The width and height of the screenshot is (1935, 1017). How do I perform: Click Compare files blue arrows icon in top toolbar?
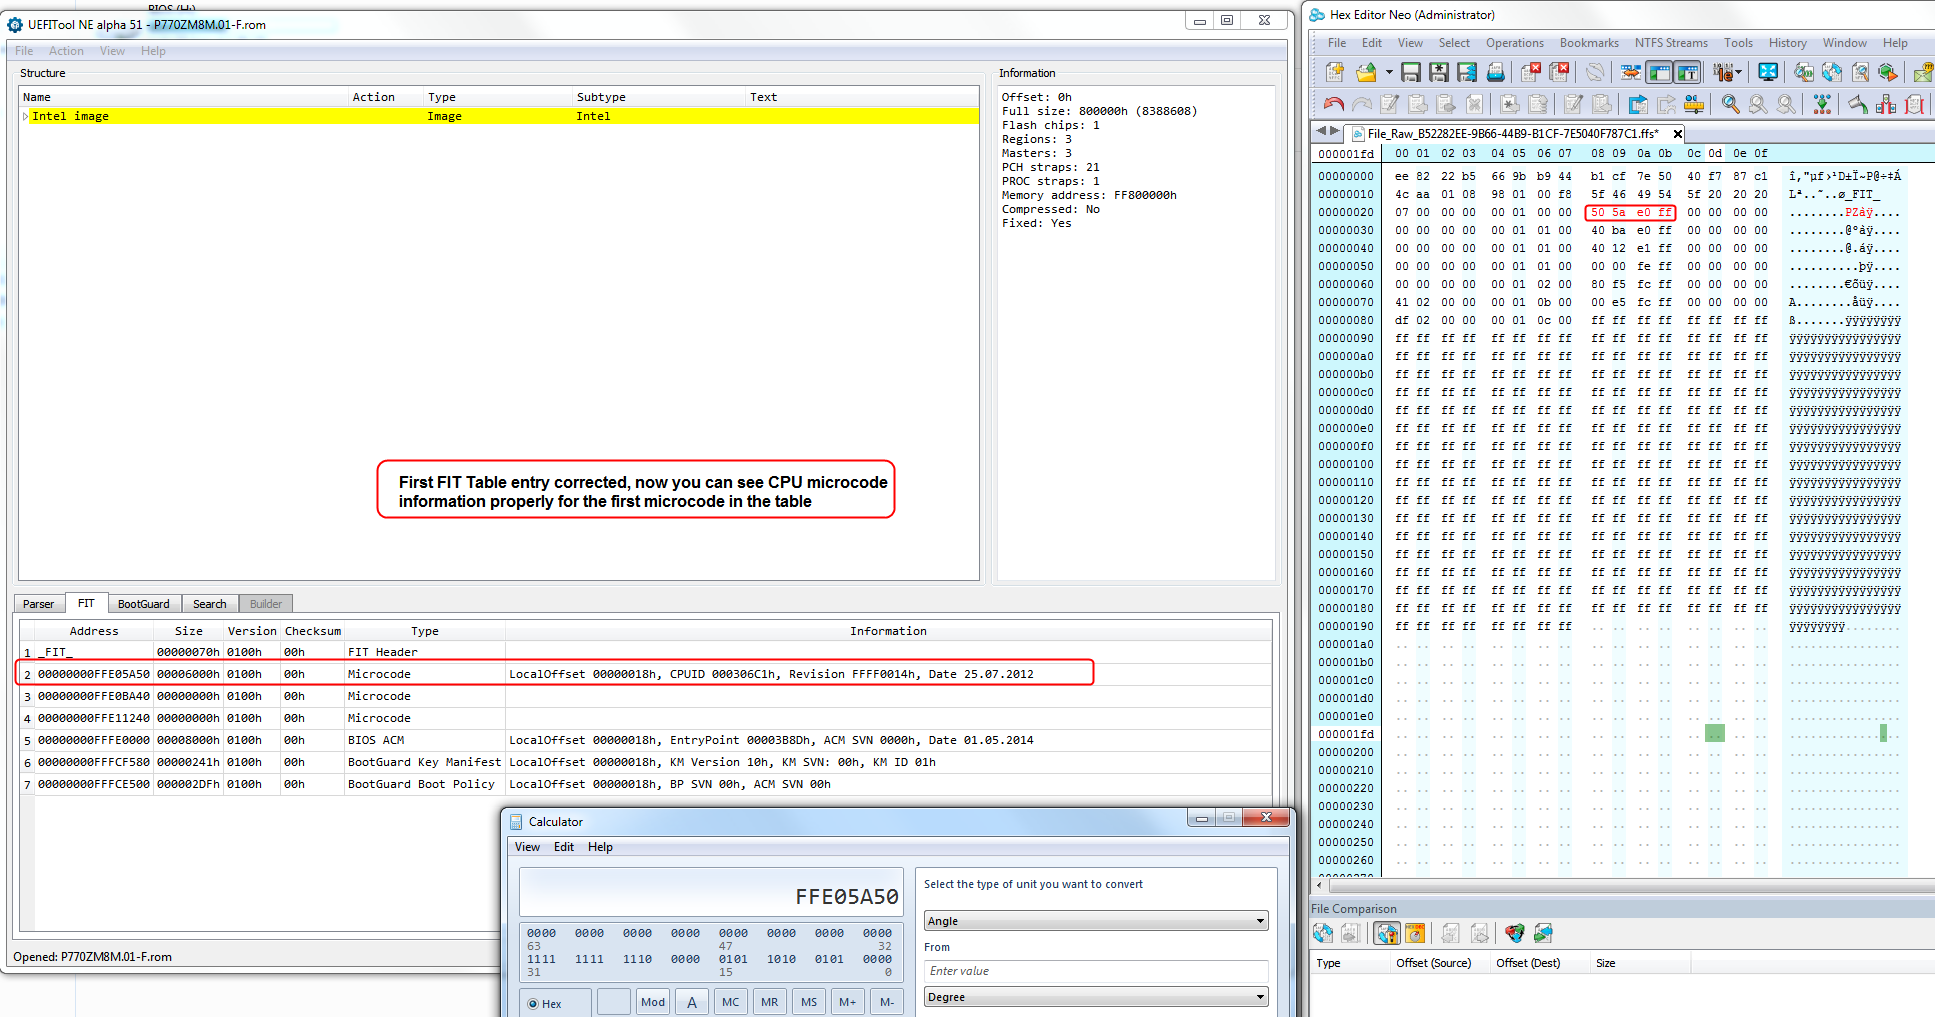pos(1832,72)
